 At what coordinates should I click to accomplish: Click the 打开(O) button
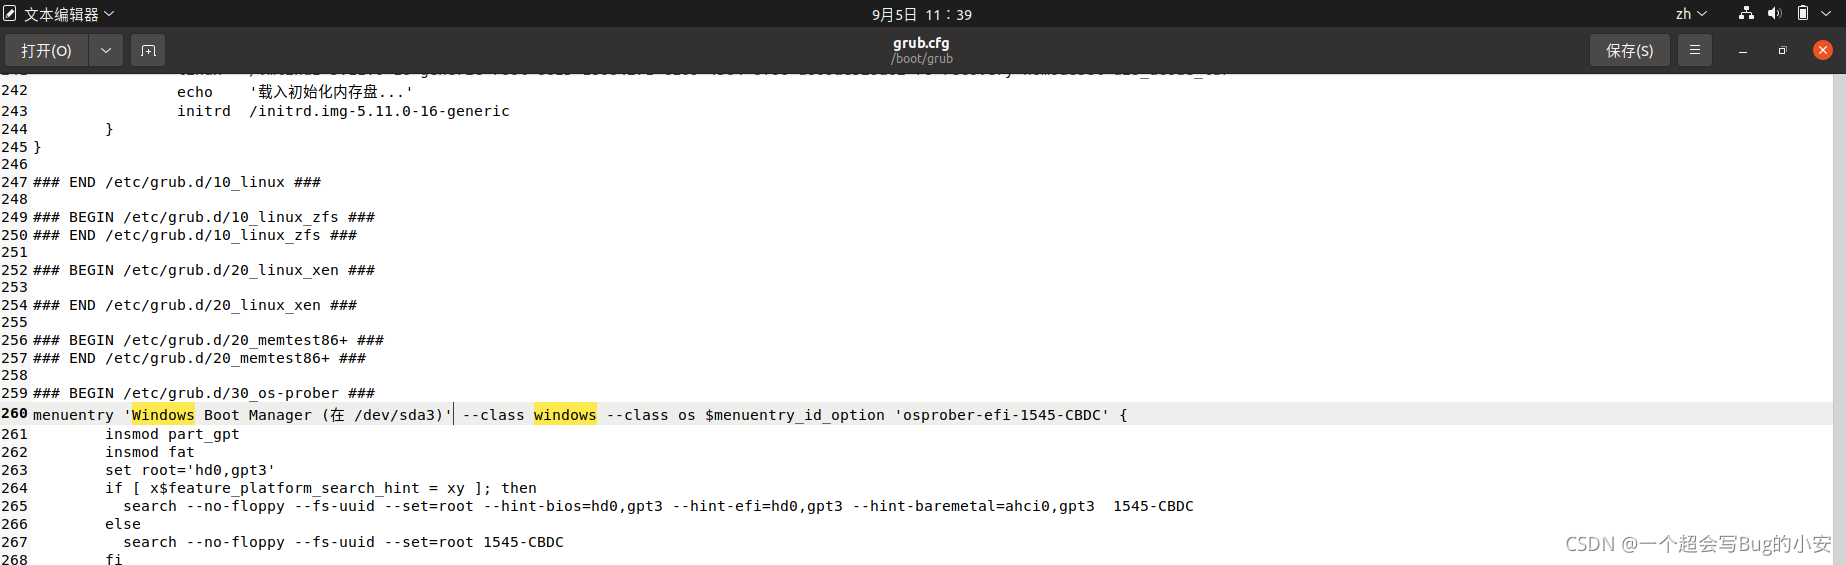(x=47, y=50)
